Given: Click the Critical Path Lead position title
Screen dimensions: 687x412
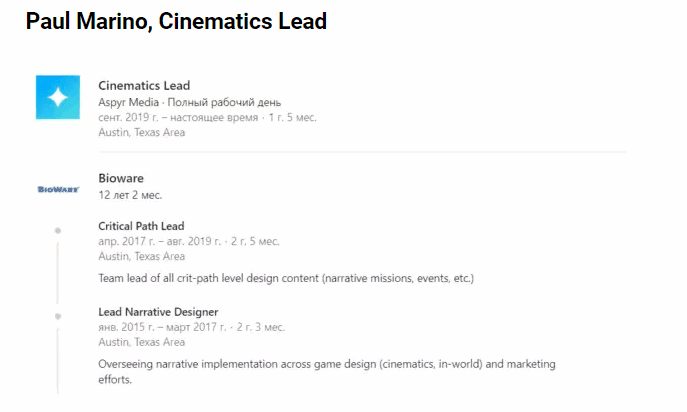Looking at the screenshot, I should tap(141, 226).
